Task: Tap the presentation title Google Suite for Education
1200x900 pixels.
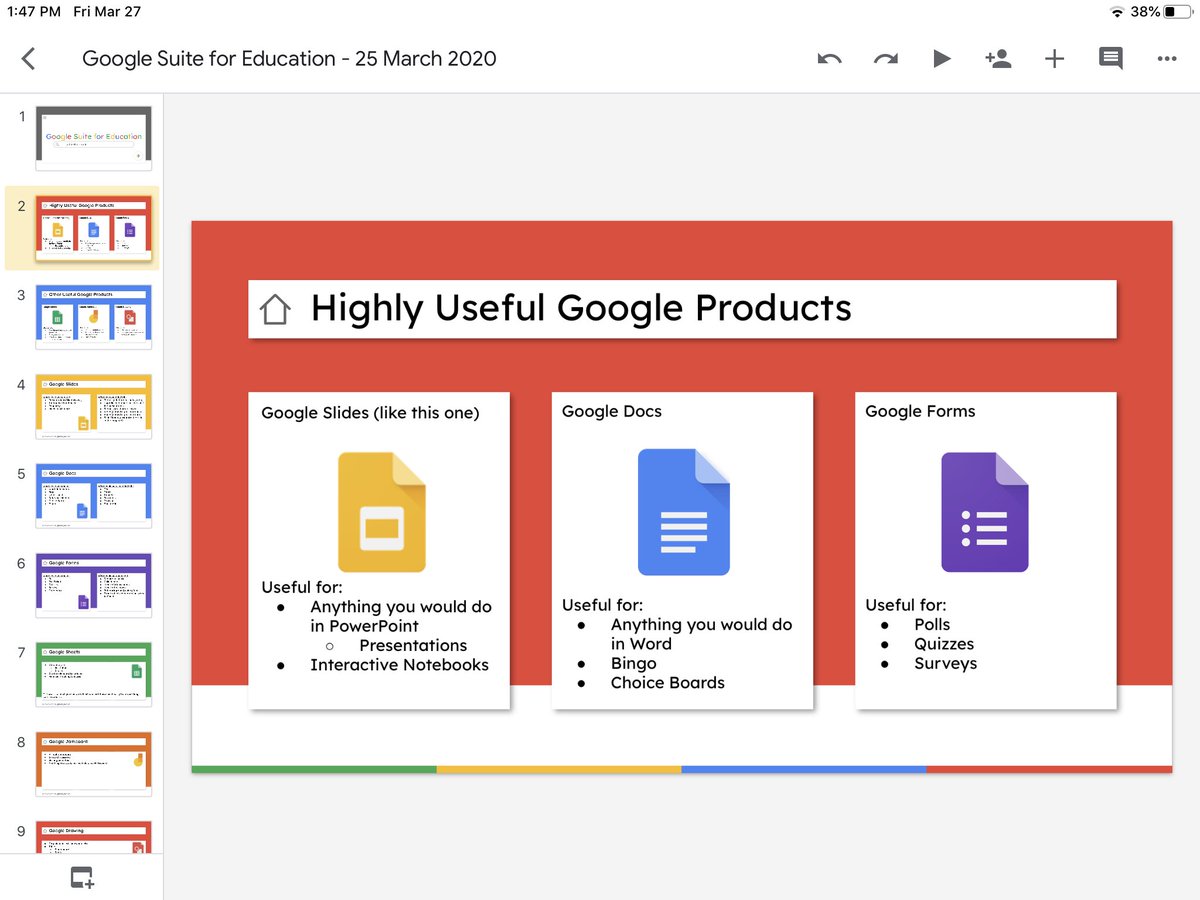Action: [x=289, y=59]
